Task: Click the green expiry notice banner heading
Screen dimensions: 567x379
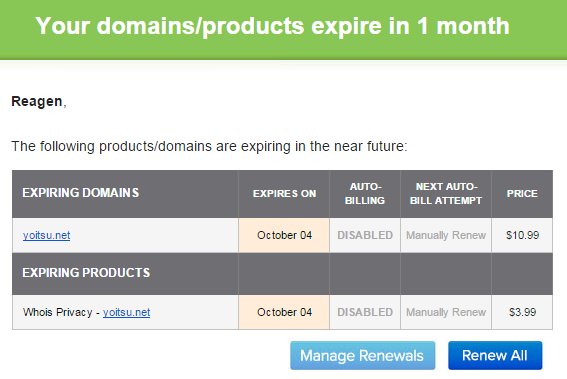Action: (x=272, y=26)
